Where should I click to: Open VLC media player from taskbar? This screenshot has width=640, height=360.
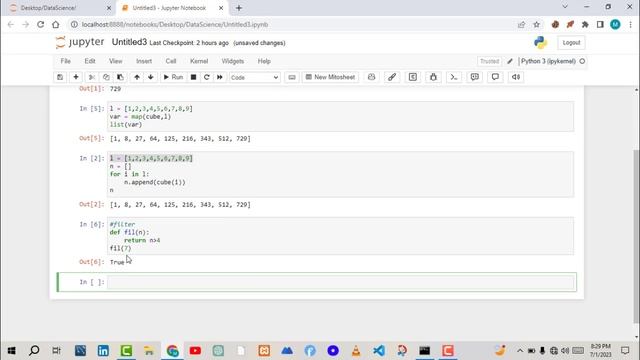356,351
